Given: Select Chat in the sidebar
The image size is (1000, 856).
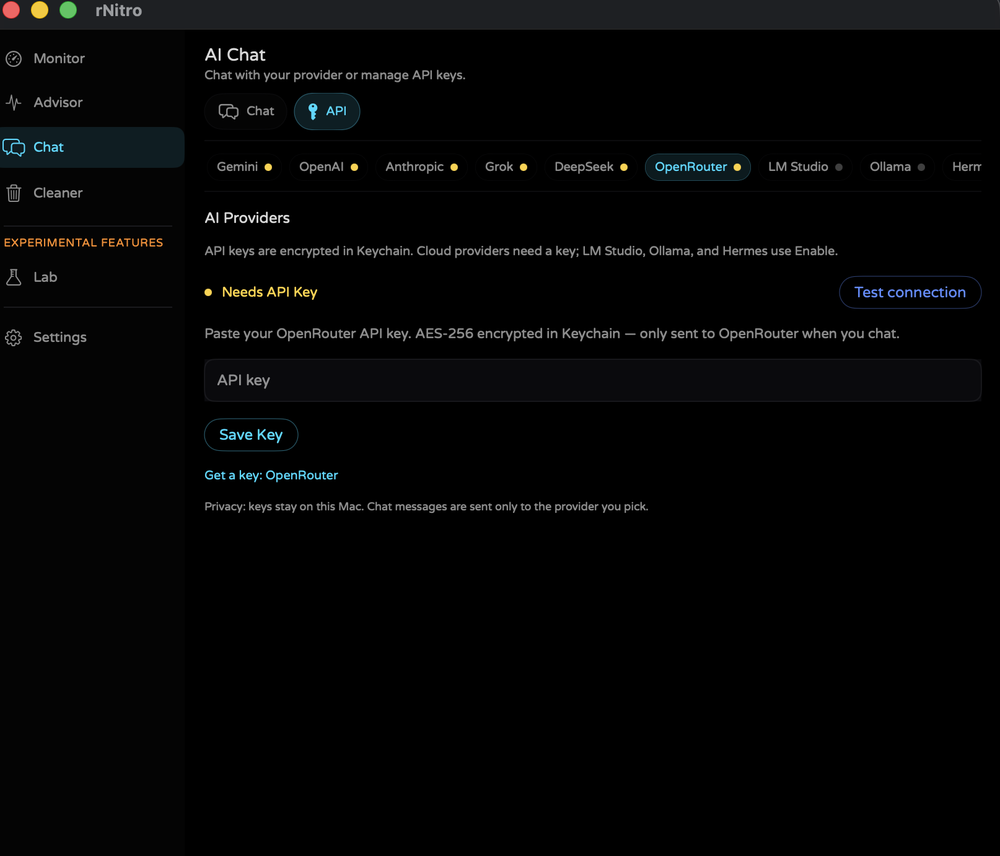Looking at the screenshot, I should point(92,147).
